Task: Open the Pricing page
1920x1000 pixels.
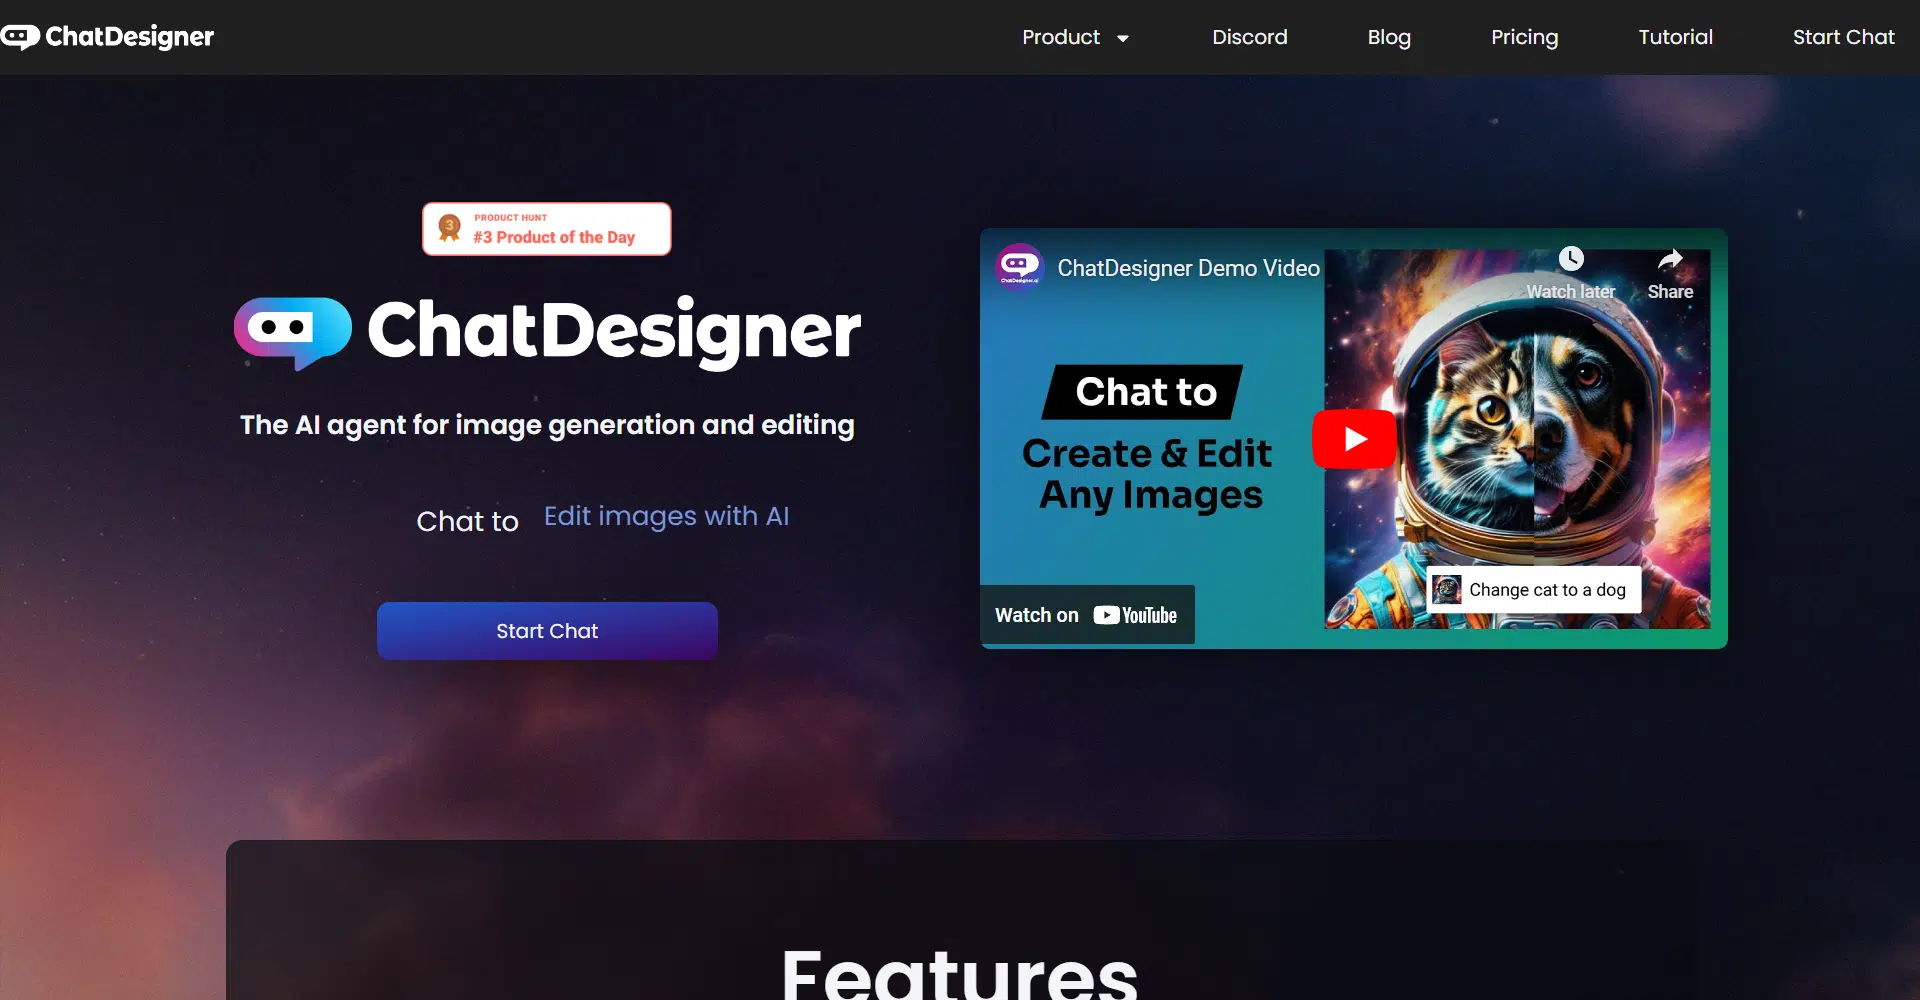Action: tap(1524, 37)
